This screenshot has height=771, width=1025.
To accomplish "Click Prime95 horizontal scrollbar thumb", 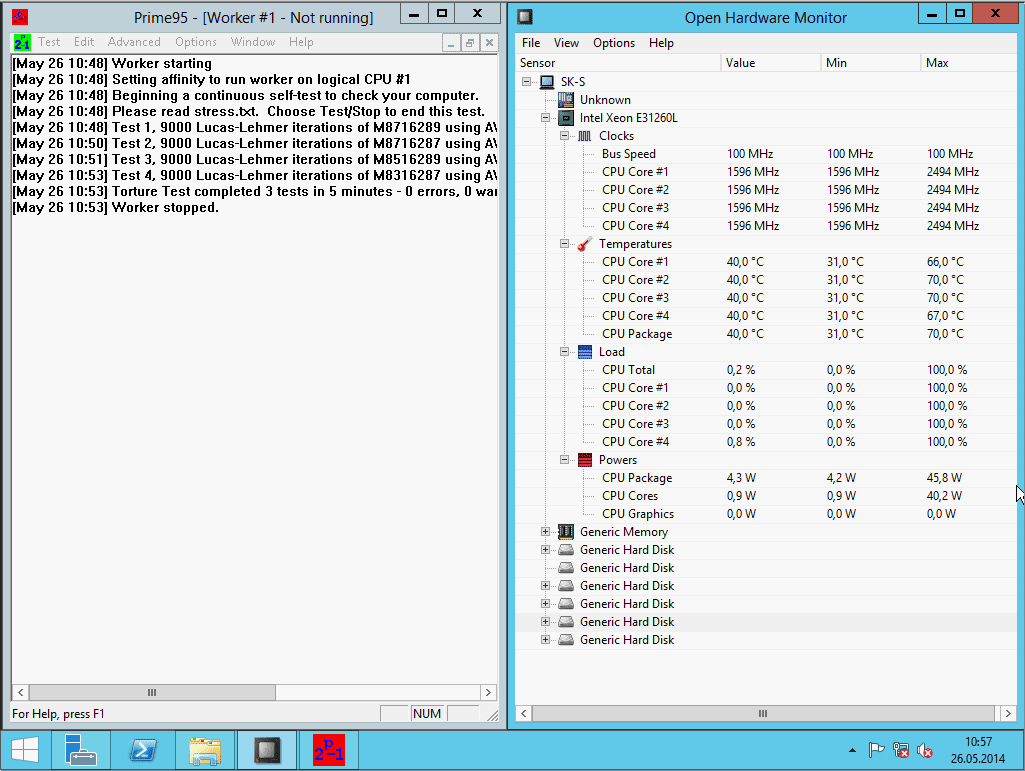I will coord(152,693).
